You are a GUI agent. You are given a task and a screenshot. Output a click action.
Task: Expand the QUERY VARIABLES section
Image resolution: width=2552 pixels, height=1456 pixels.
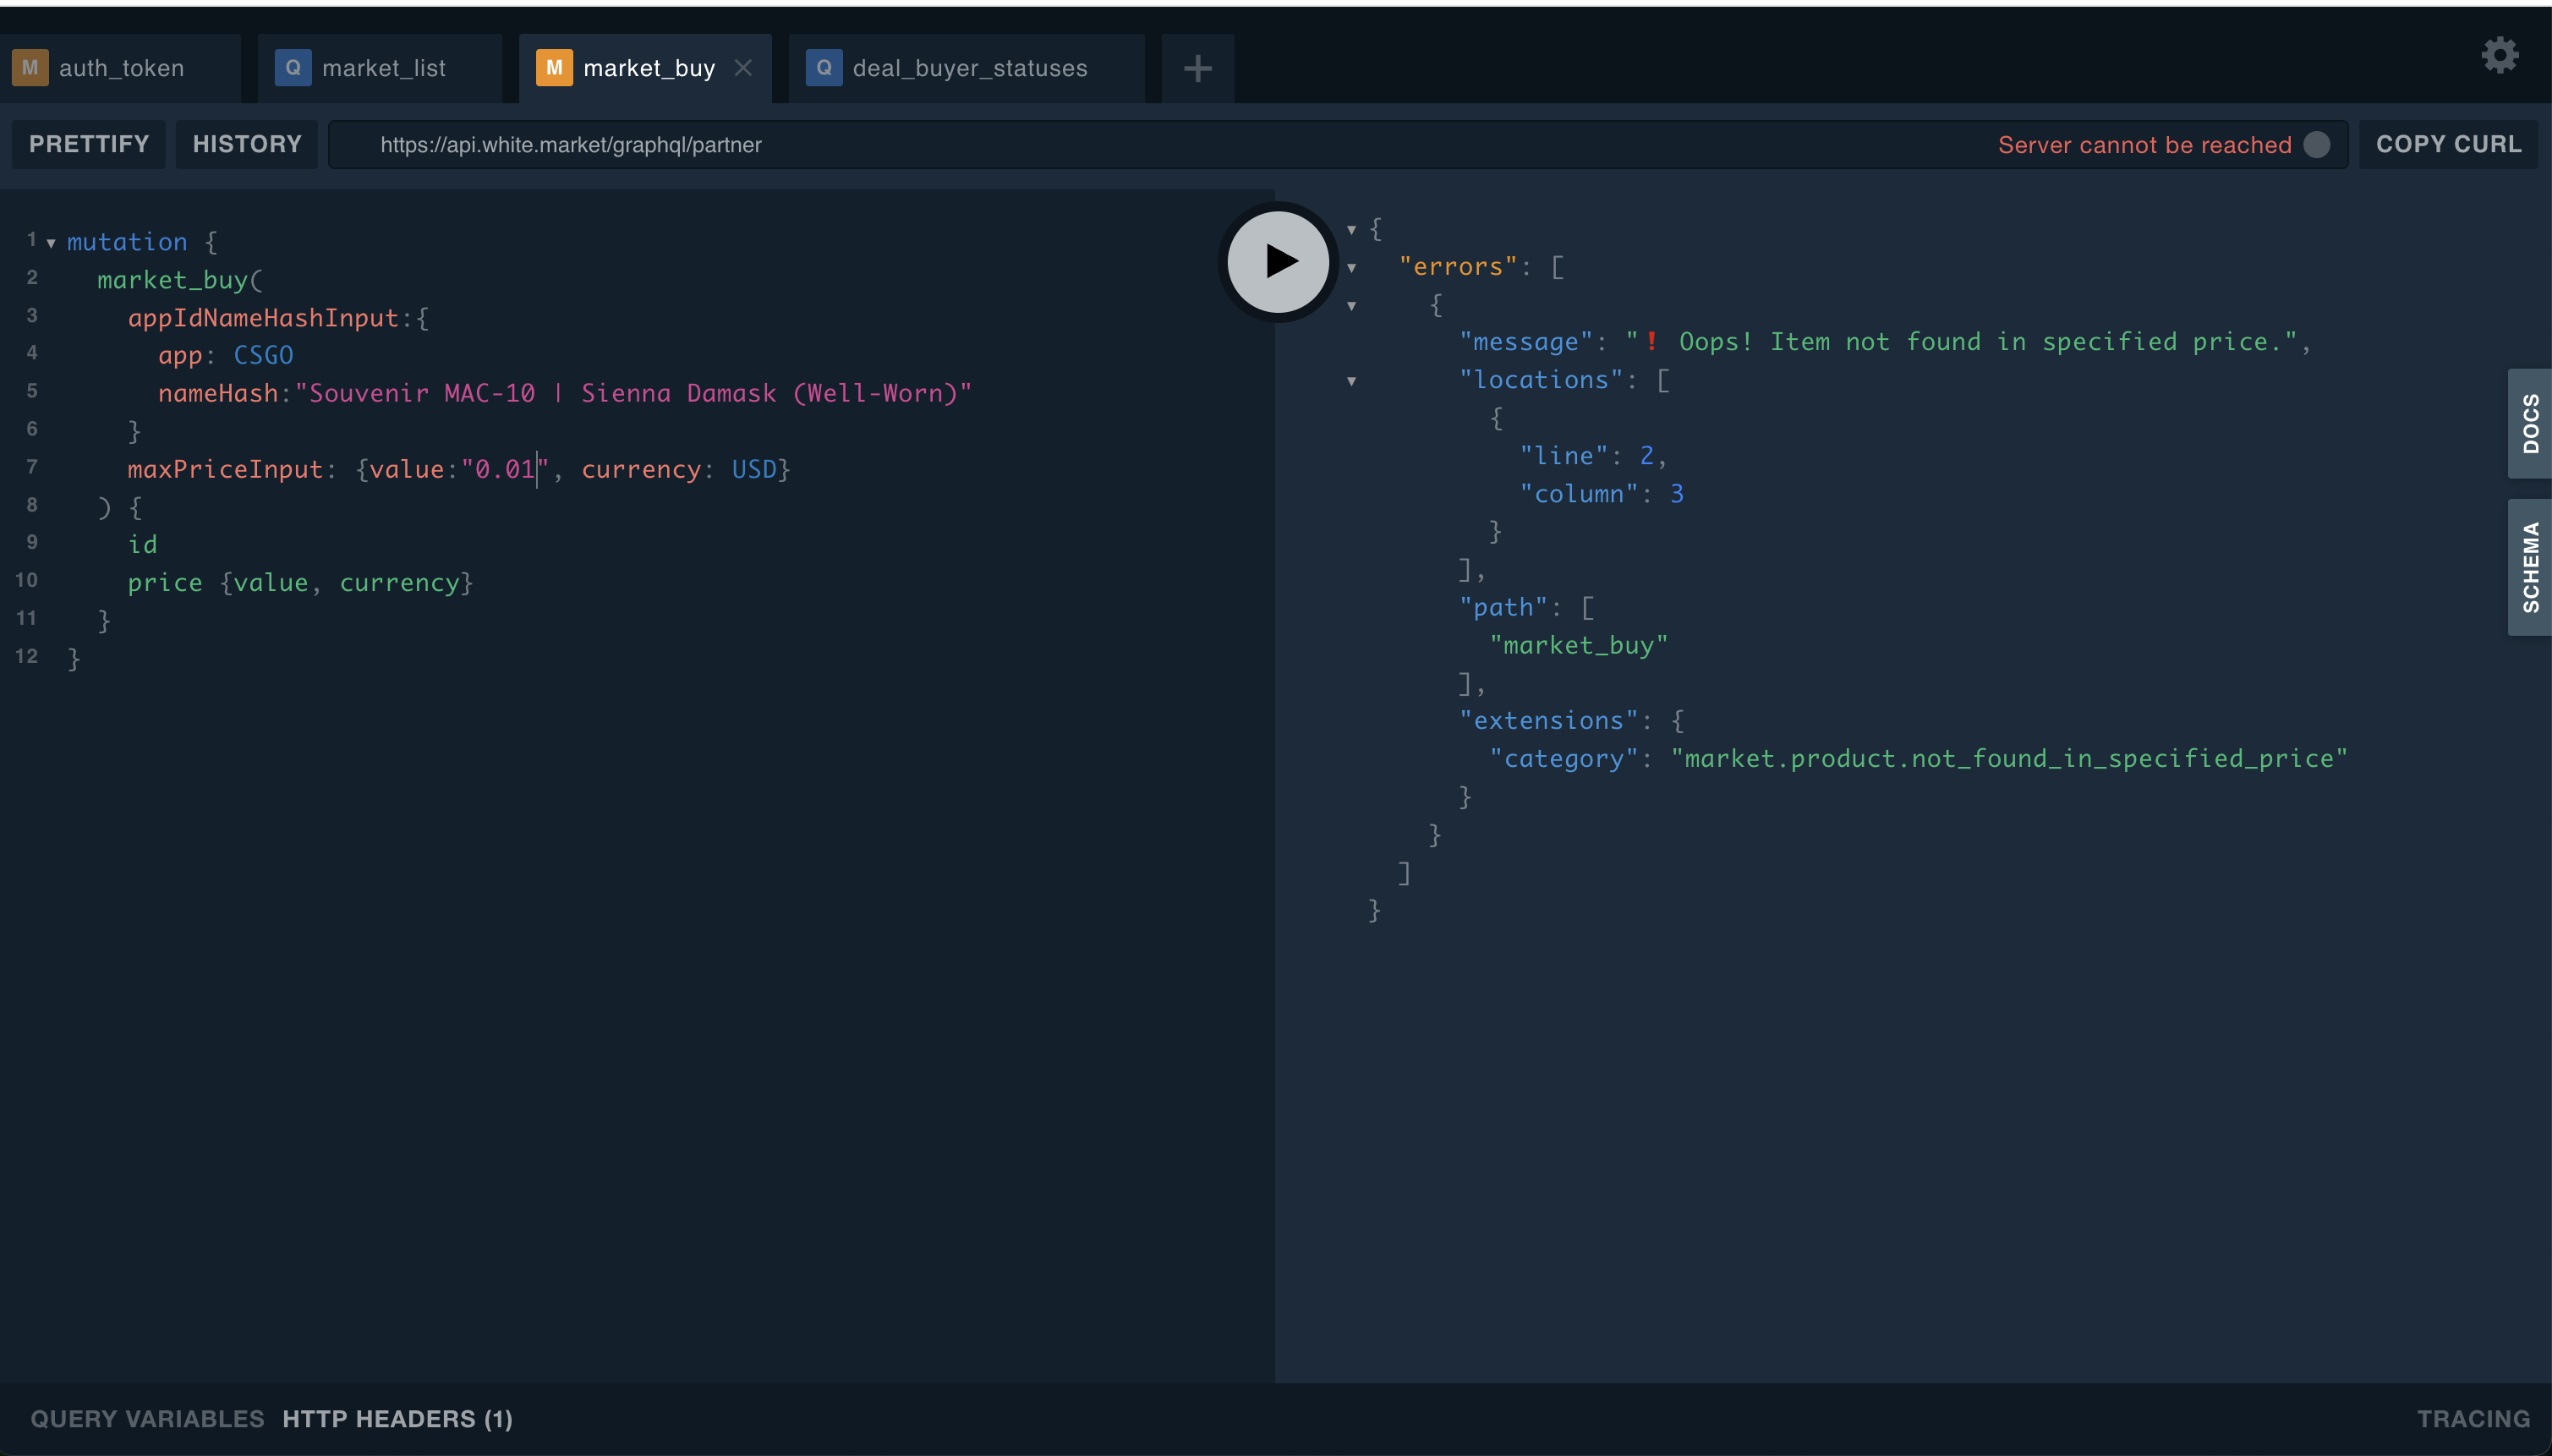click(x=147, y=1419)
